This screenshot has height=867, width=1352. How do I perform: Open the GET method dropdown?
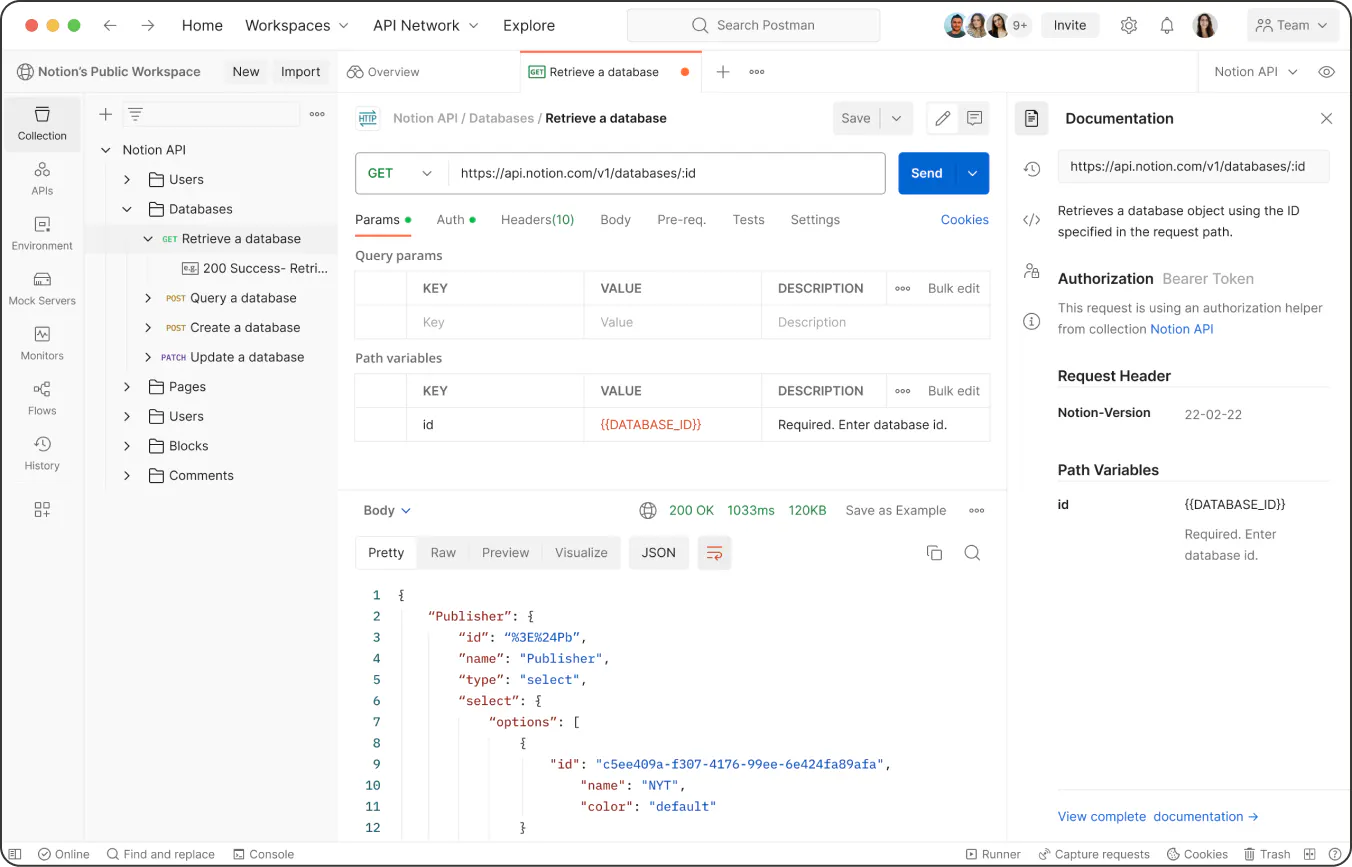[401, 173]
